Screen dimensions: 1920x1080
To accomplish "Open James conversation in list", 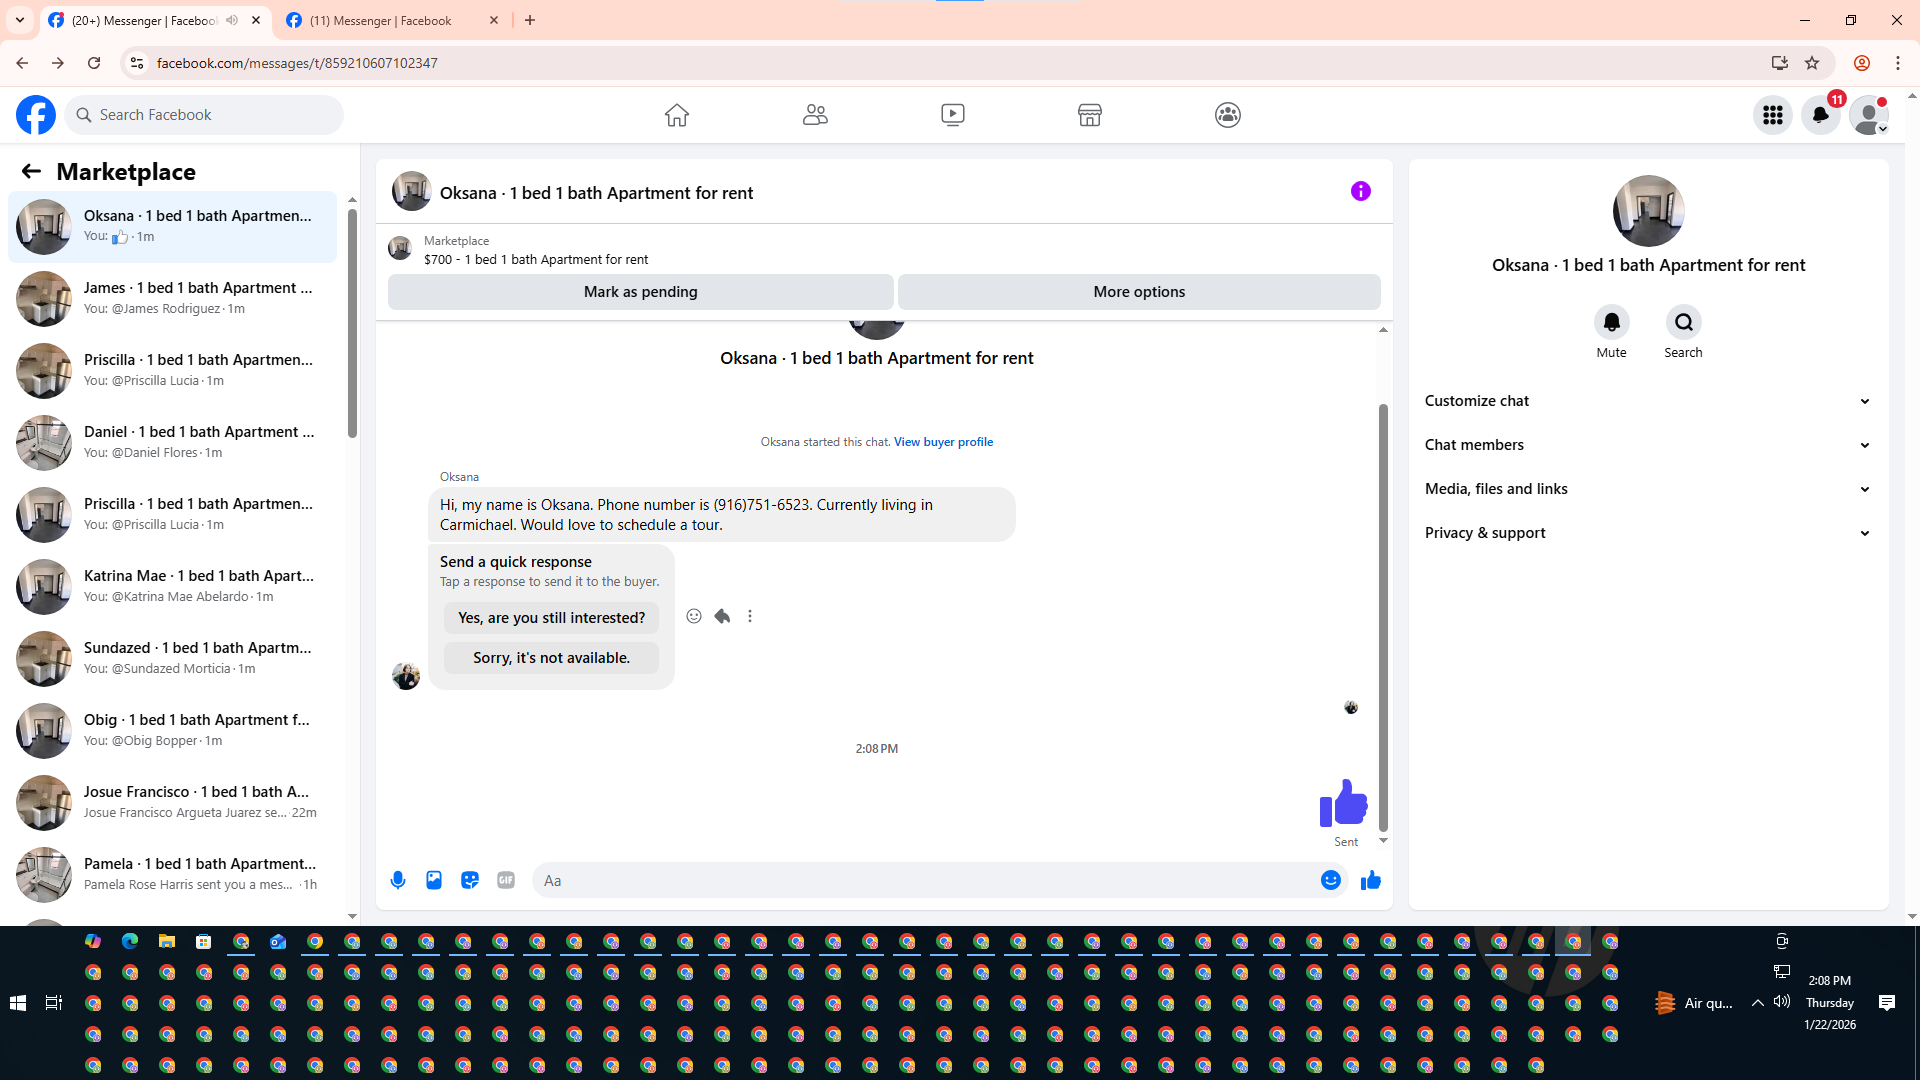I will point(173,298).
